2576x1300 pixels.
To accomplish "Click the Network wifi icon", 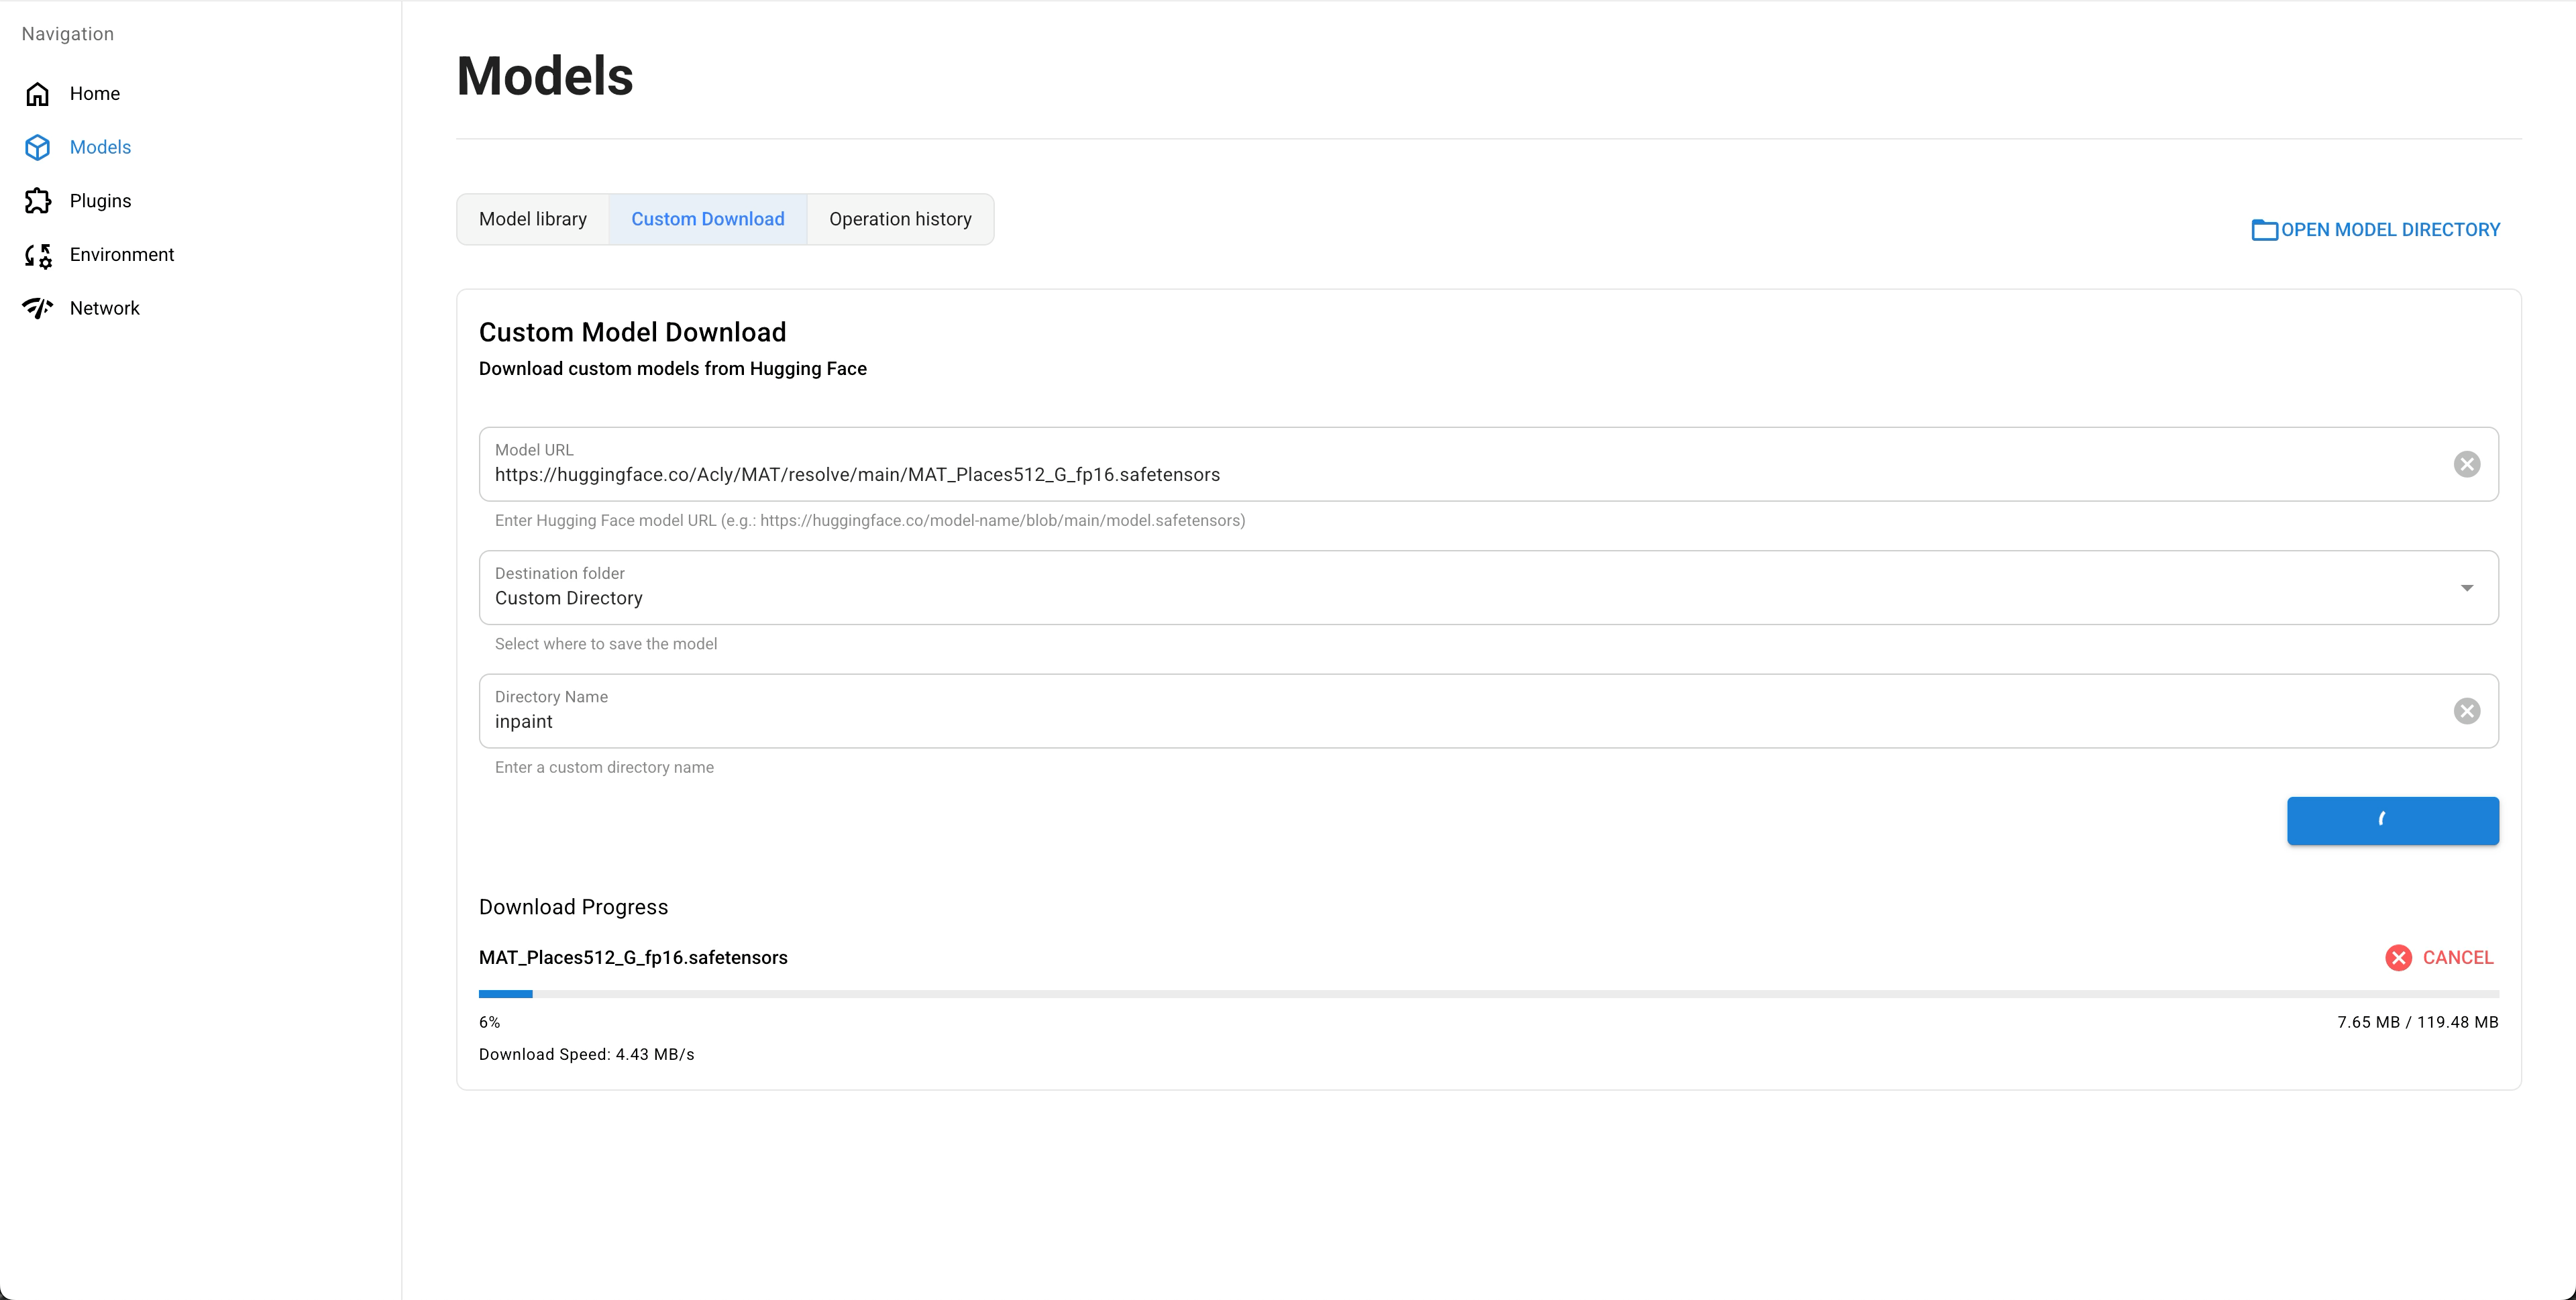I will [37, 308].
